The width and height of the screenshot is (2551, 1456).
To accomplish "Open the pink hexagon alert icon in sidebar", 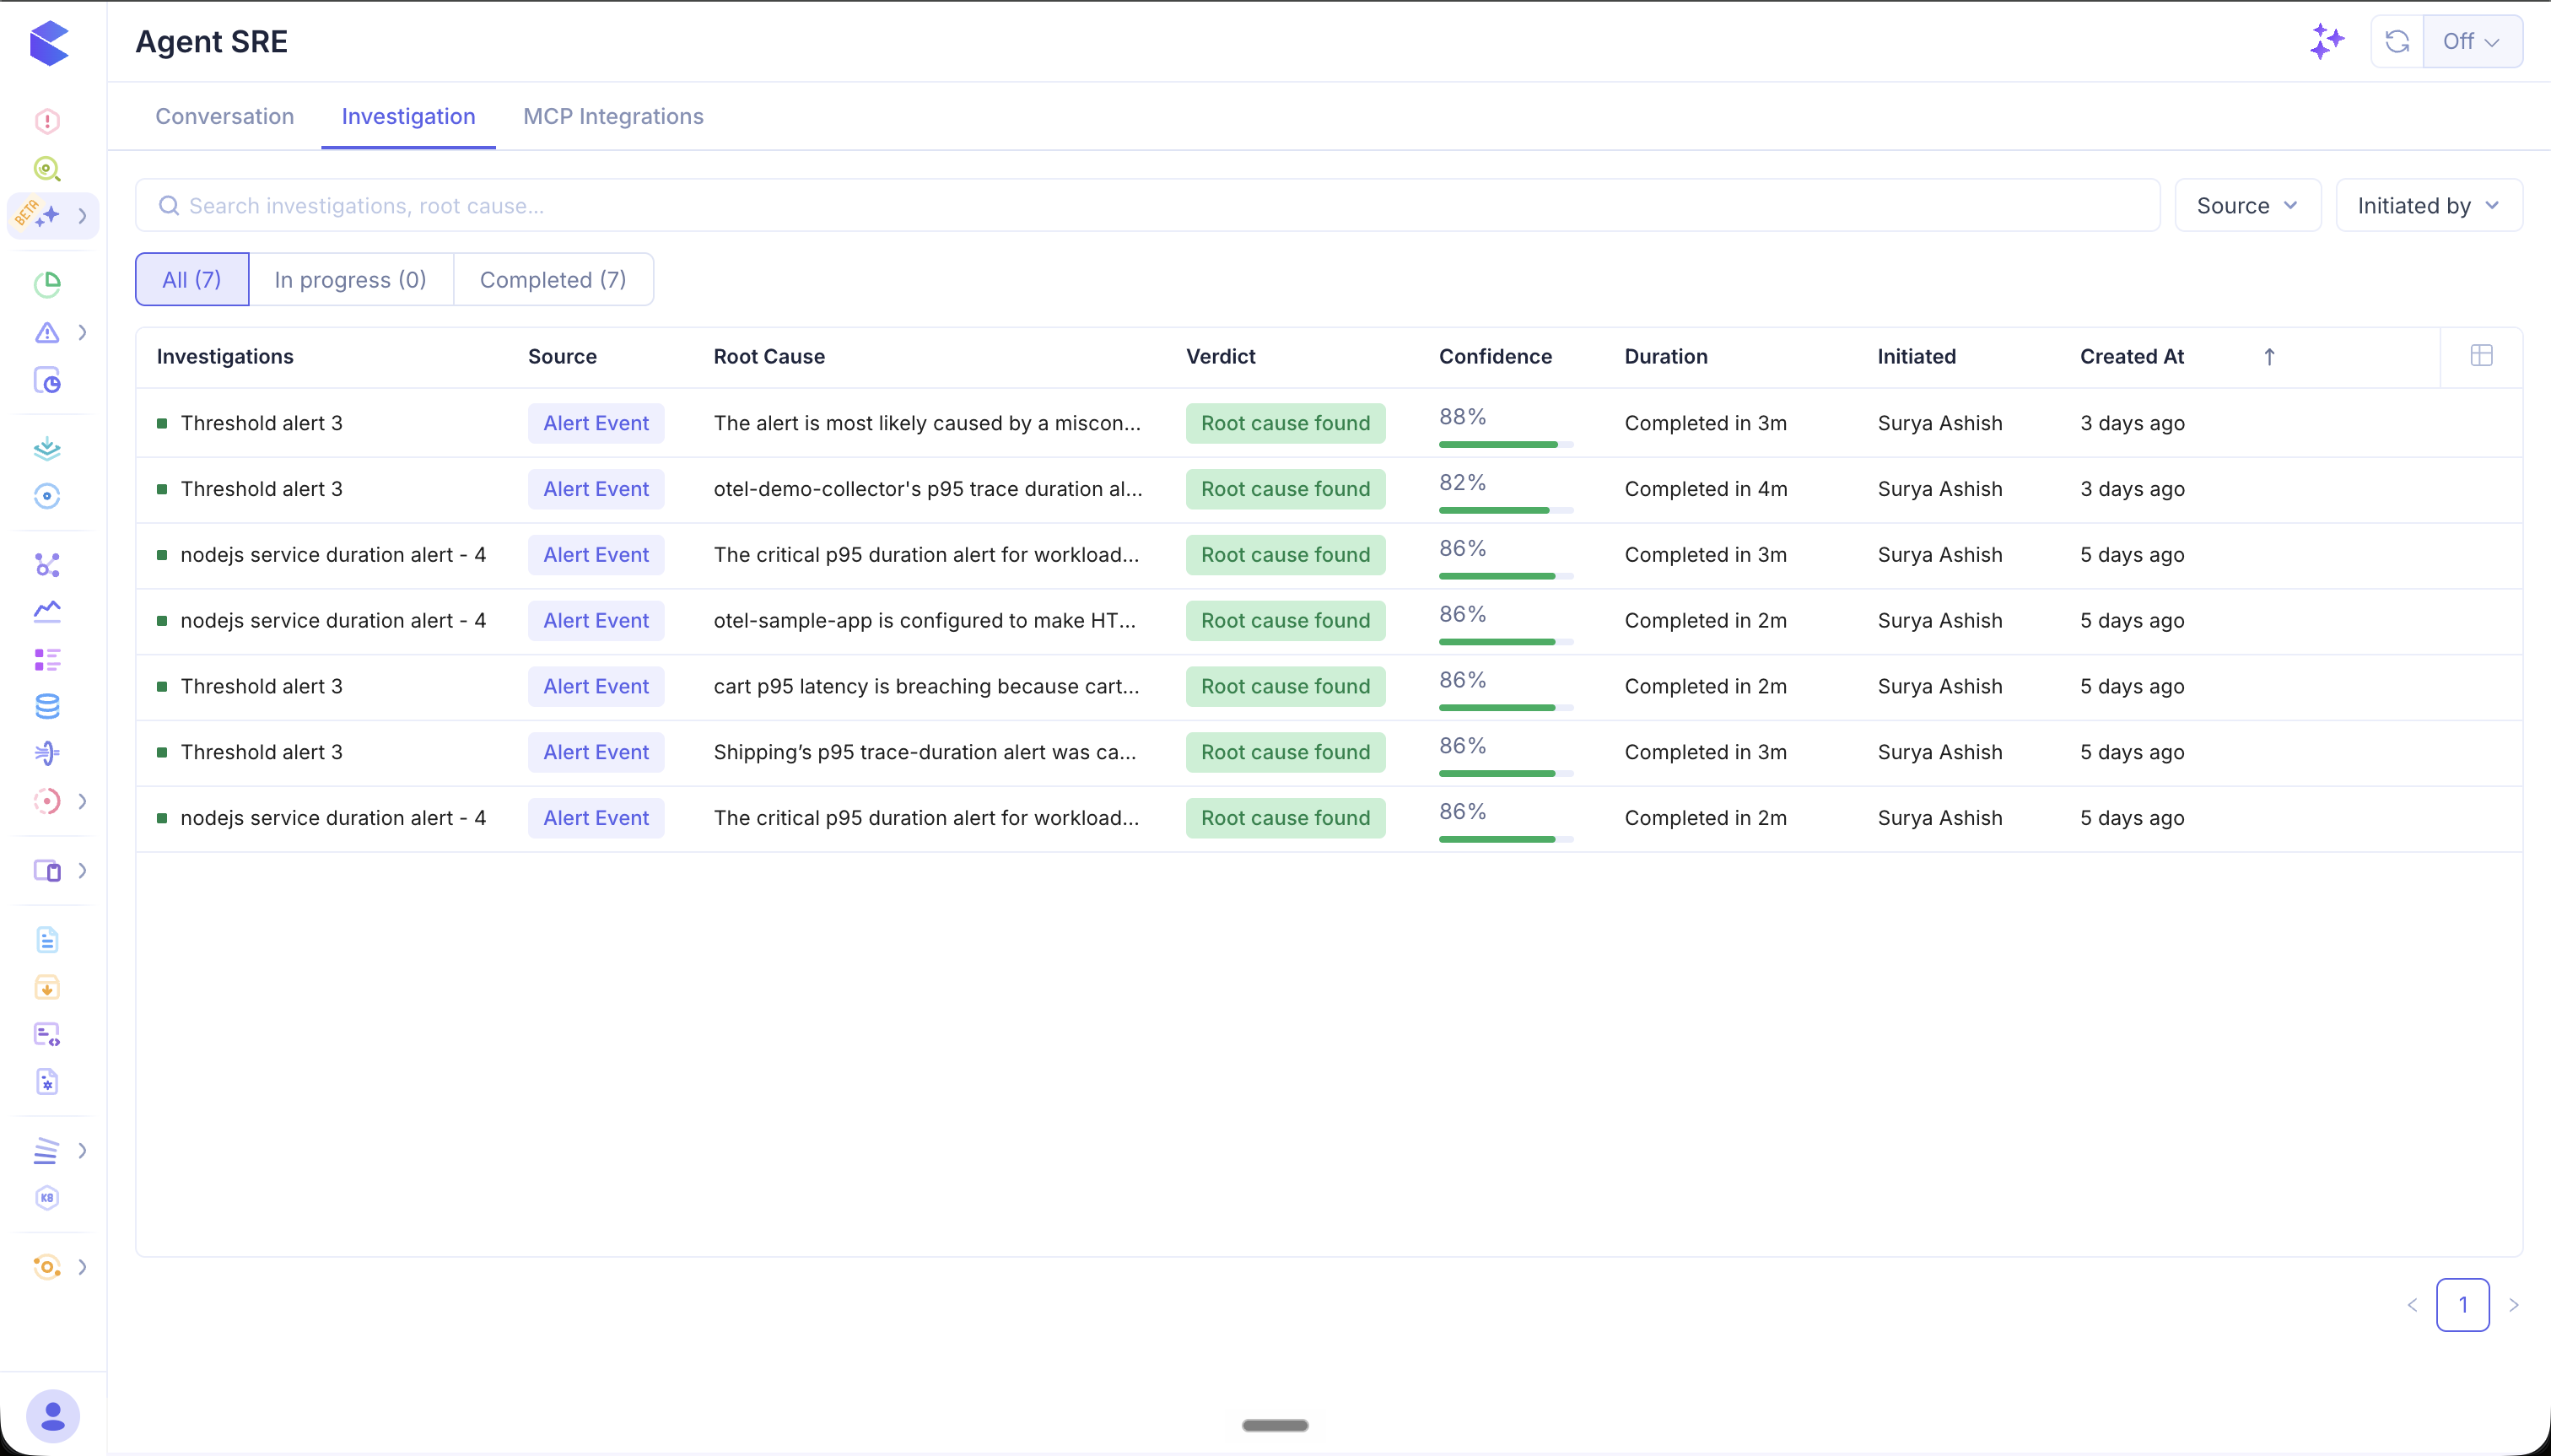I will pyautogui.click(x=47, y=121).
